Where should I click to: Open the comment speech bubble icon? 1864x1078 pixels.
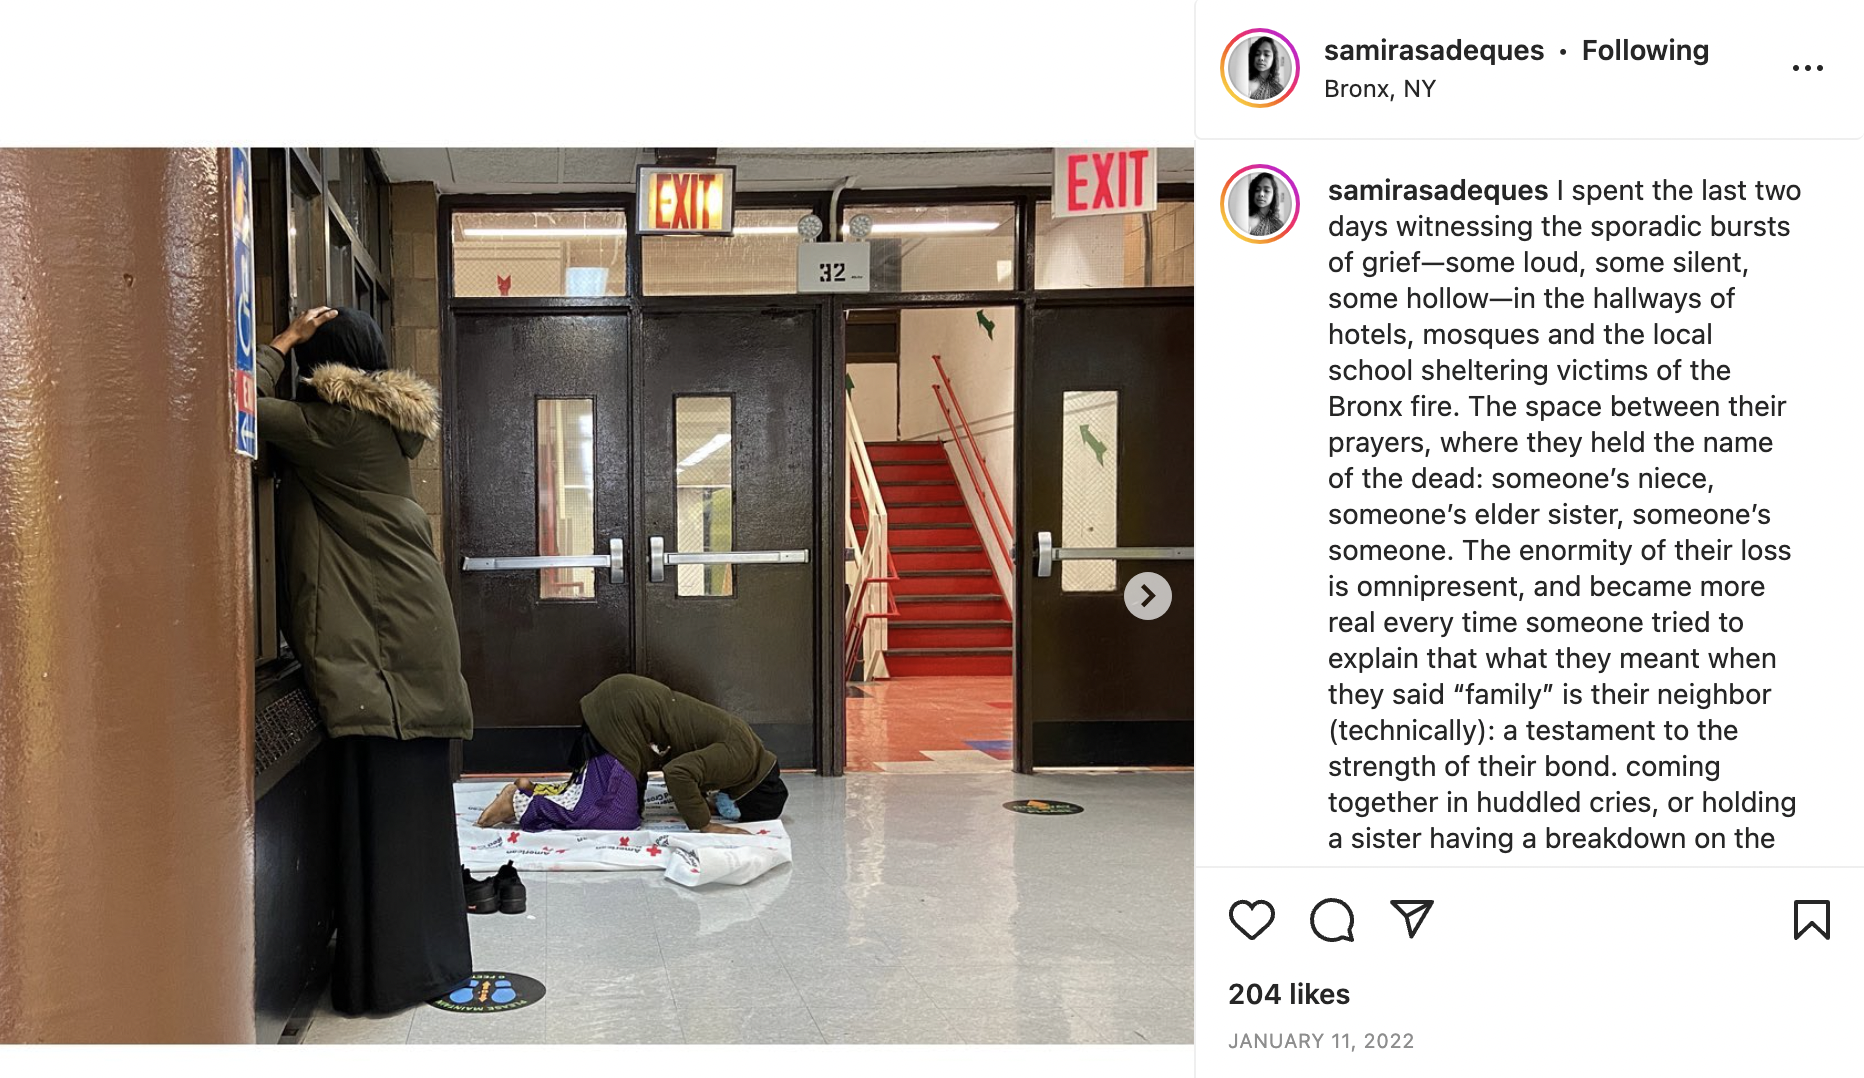(x=1332, y=920)
